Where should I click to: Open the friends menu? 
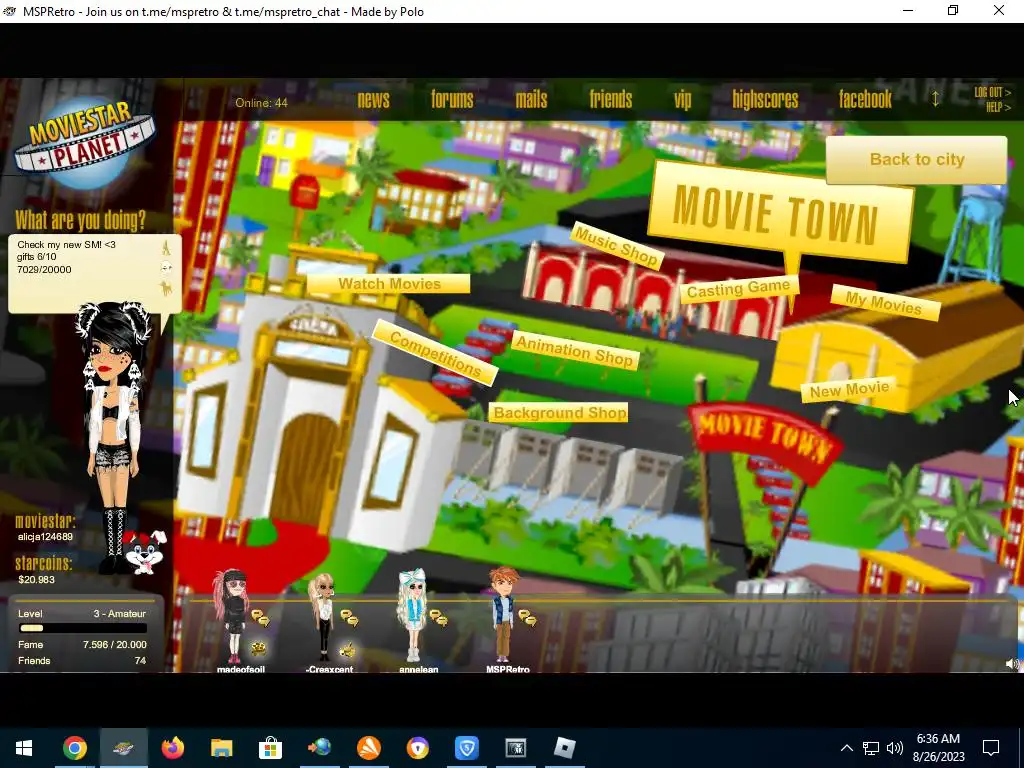611,99
